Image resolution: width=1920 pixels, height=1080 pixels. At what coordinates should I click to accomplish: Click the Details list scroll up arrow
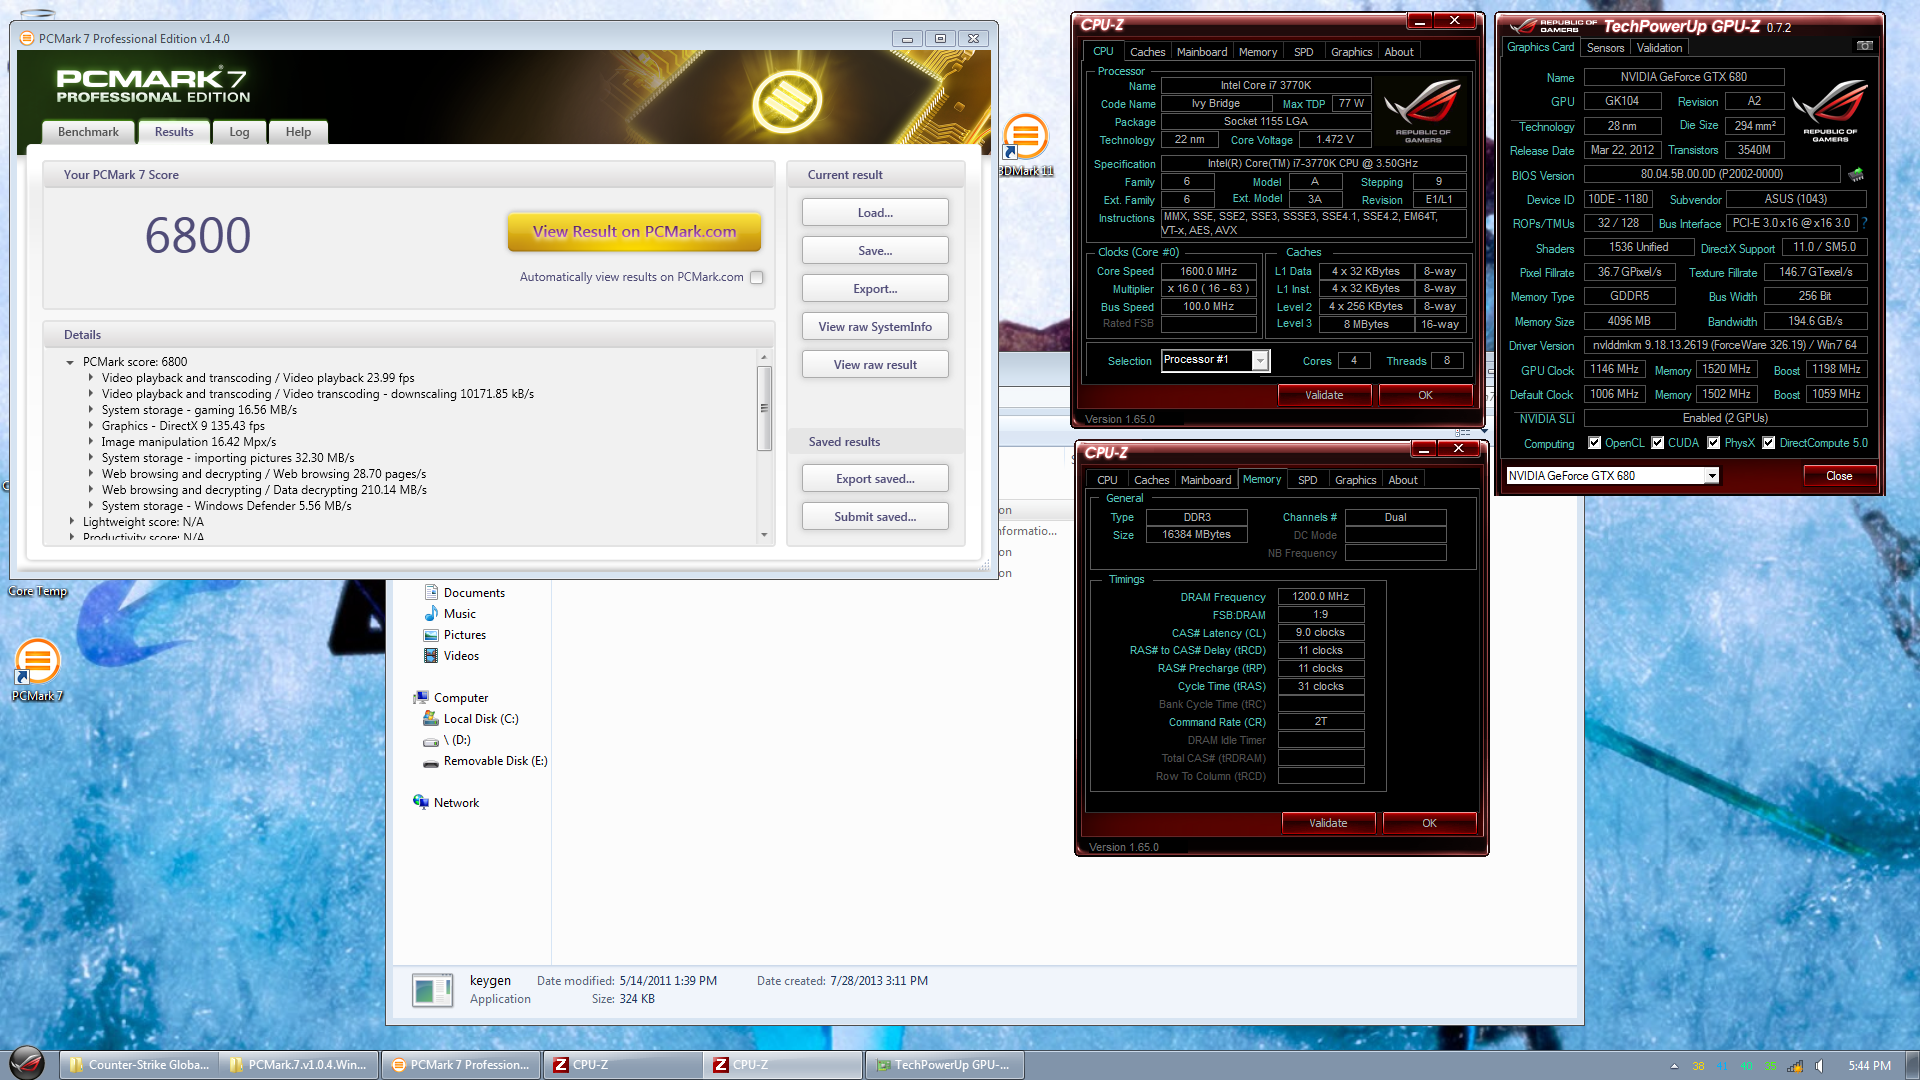764,358
